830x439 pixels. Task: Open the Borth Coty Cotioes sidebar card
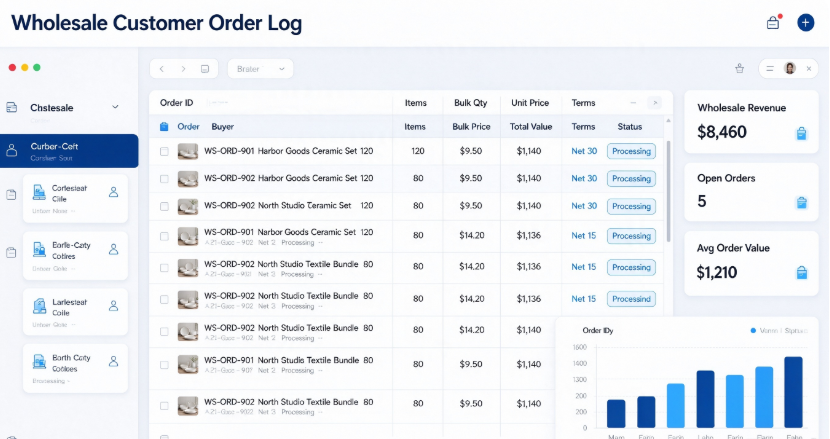pos(75,368)
